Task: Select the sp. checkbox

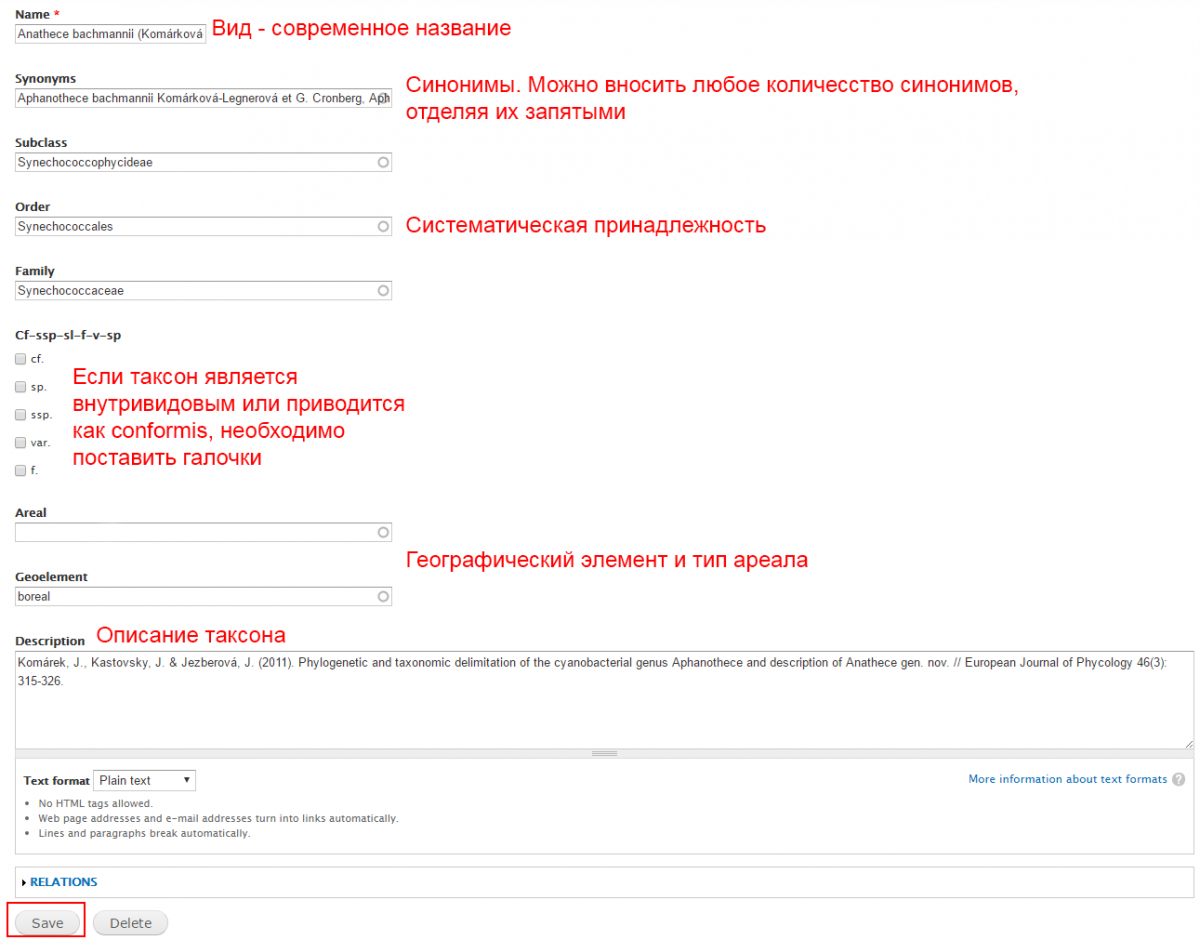Action: click(x=21, y=386)
